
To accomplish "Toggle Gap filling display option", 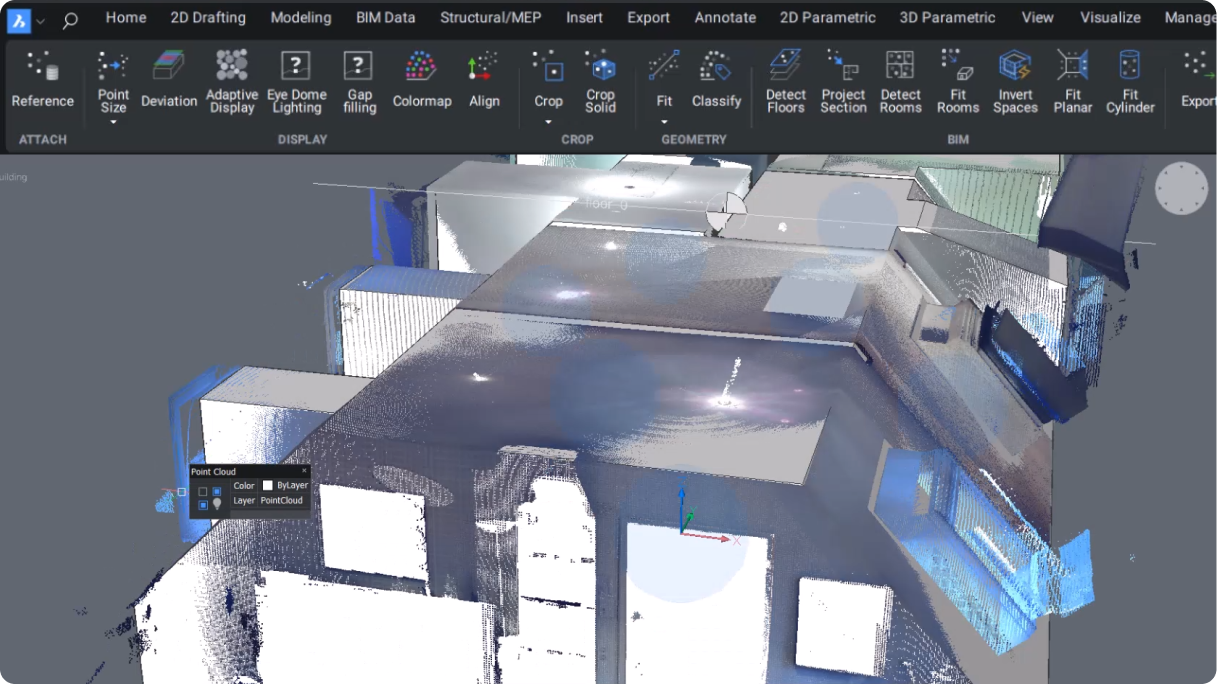I will (x=359, y=80).
